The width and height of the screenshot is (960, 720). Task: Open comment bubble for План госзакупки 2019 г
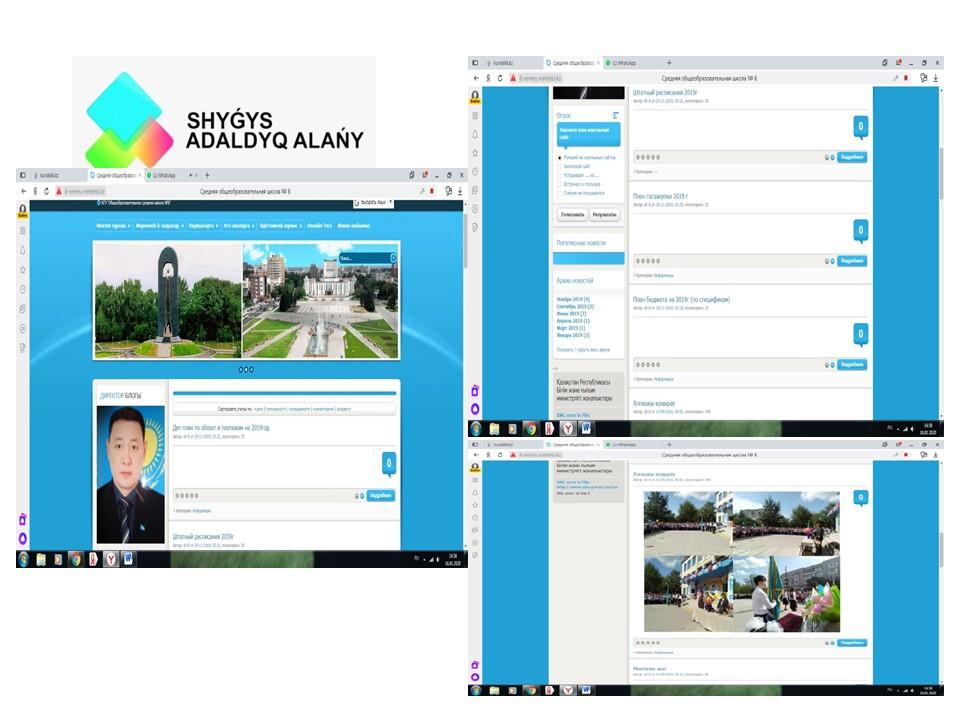[860, 230]
